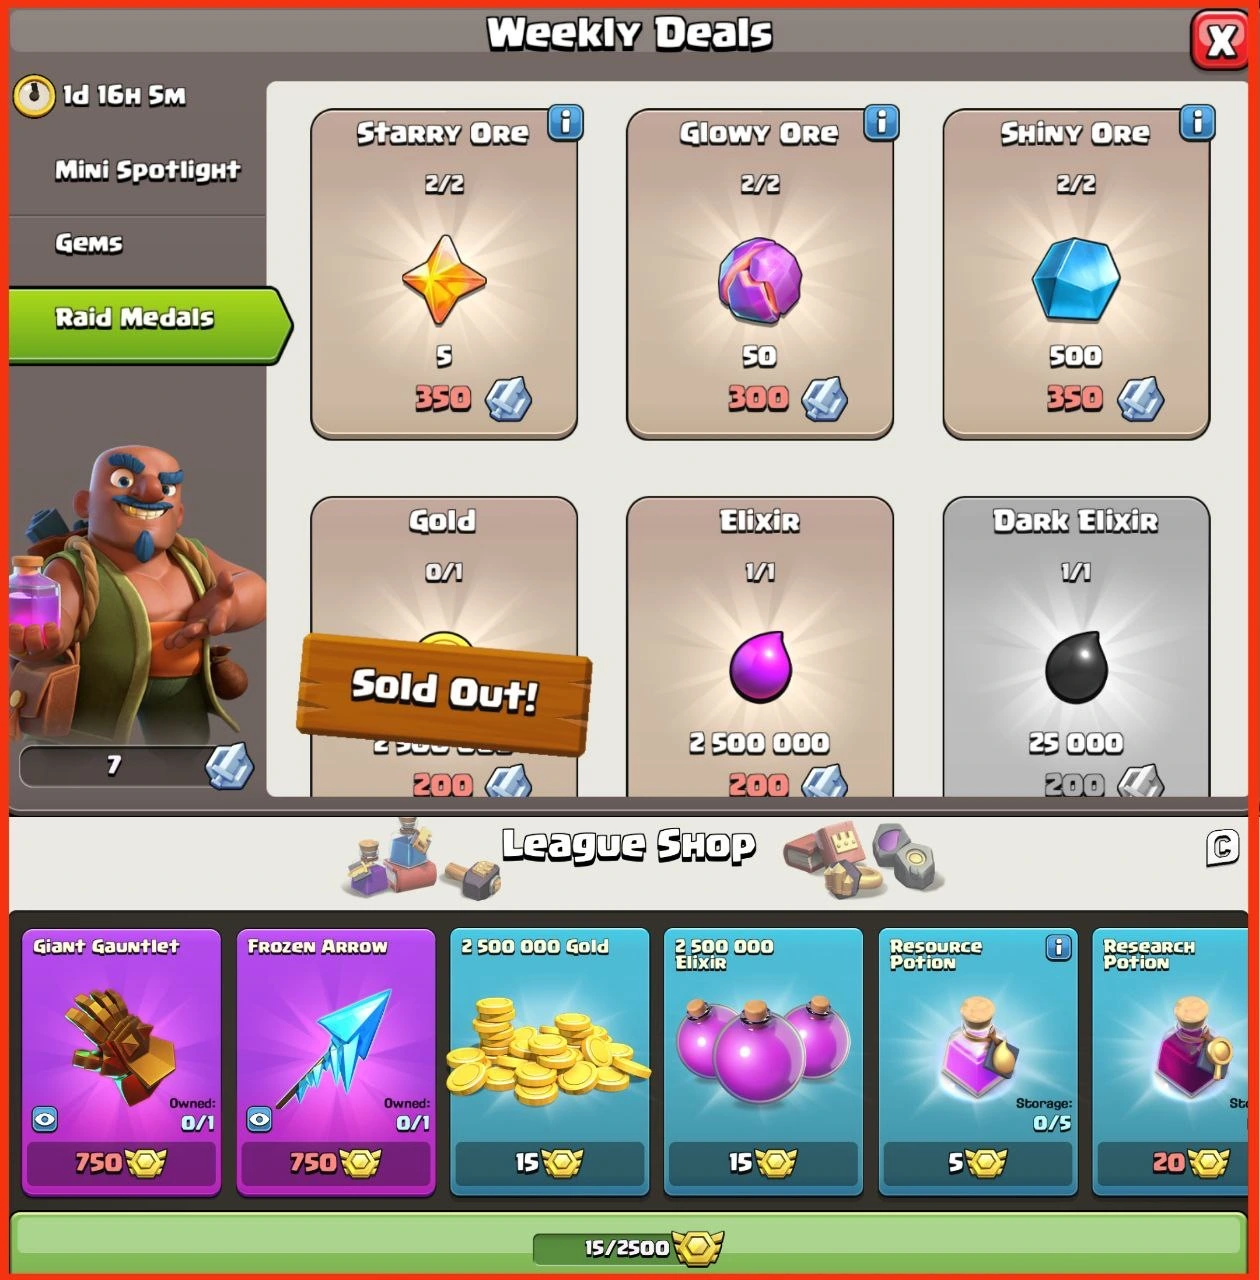Toggle the Giant Gauntlet eye preview
Screen dimensions: 1260x1280
point(45,1119)
